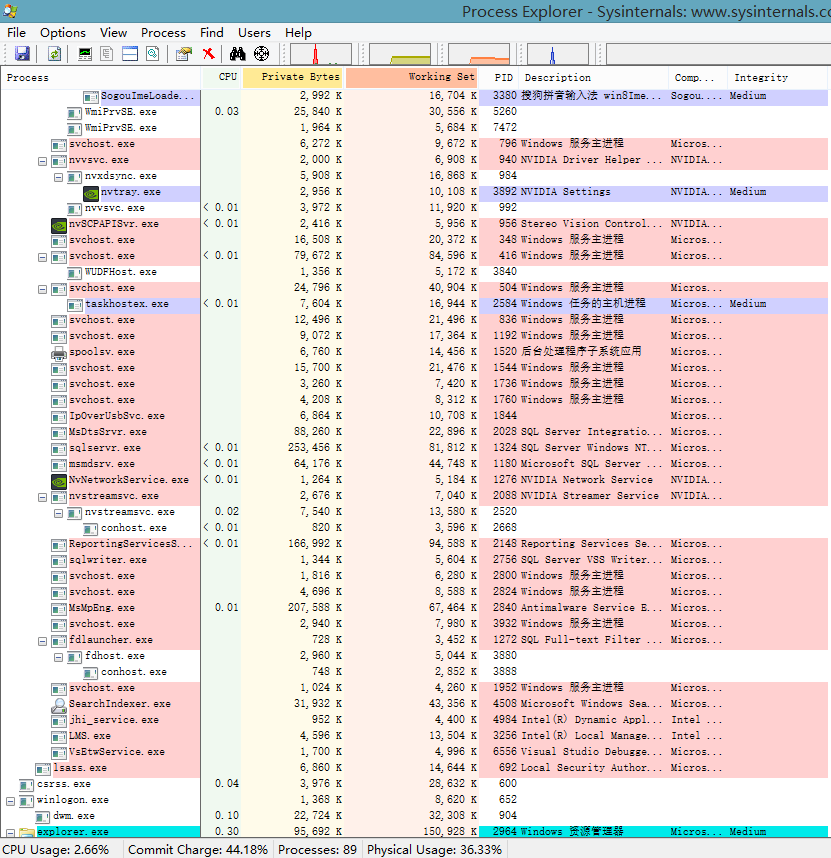This screenshot has height=858, width=831.
Task: Click the Kill Process red X icon
Action: 208,53
